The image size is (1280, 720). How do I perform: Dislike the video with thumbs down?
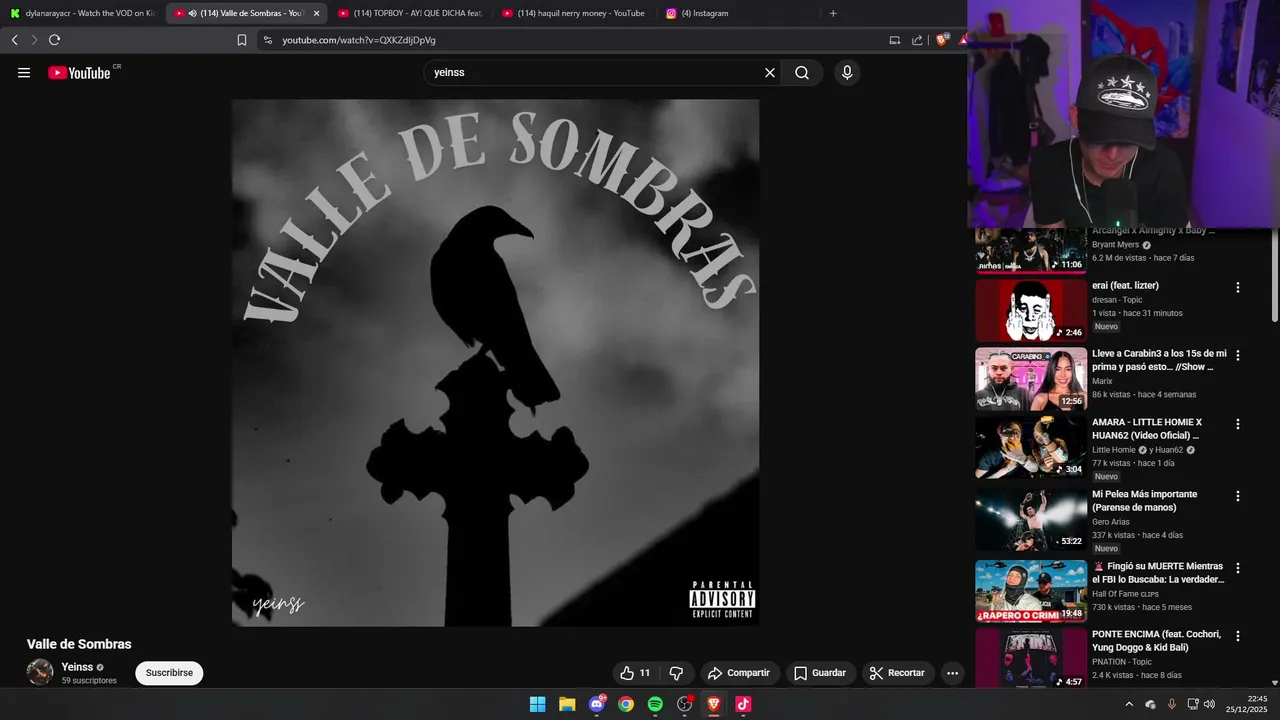pos(676,673)
